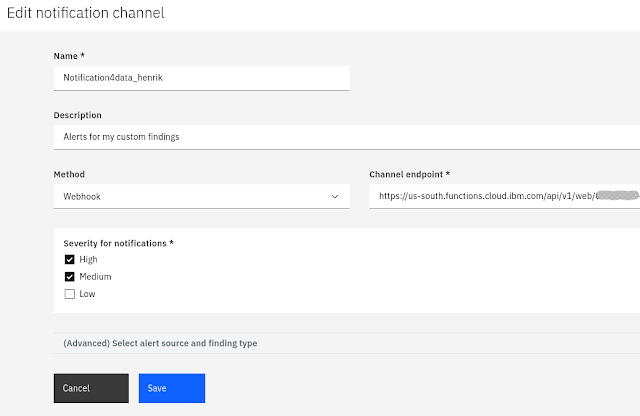Save the notification channel
640x416 pixels.
pyautogui.click(x=172, y=388)
